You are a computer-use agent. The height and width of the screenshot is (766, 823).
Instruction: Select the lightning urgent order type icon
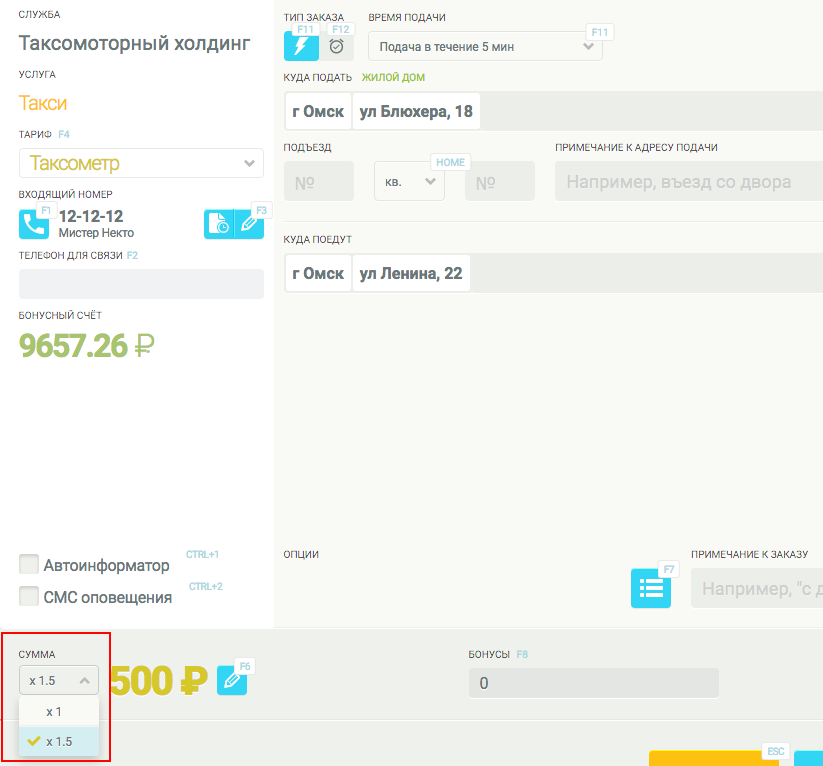301,46
